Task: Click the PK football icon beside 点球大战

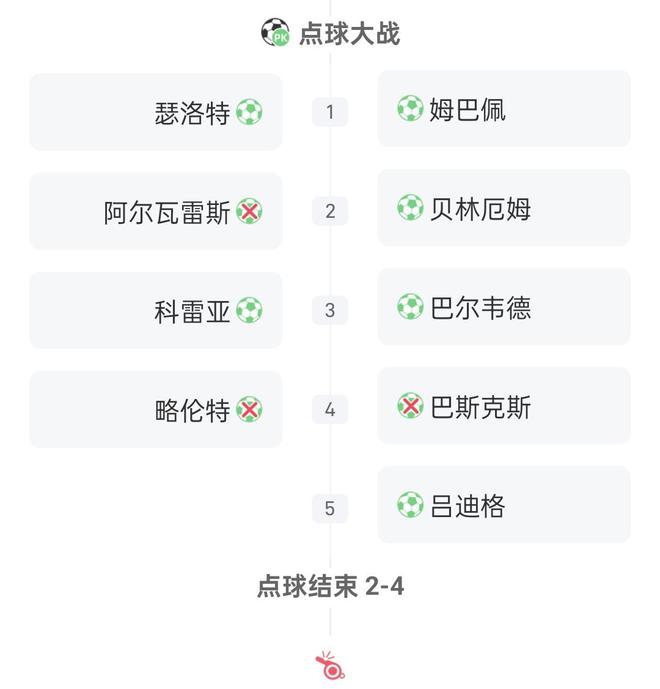Action: click(275, 33)
